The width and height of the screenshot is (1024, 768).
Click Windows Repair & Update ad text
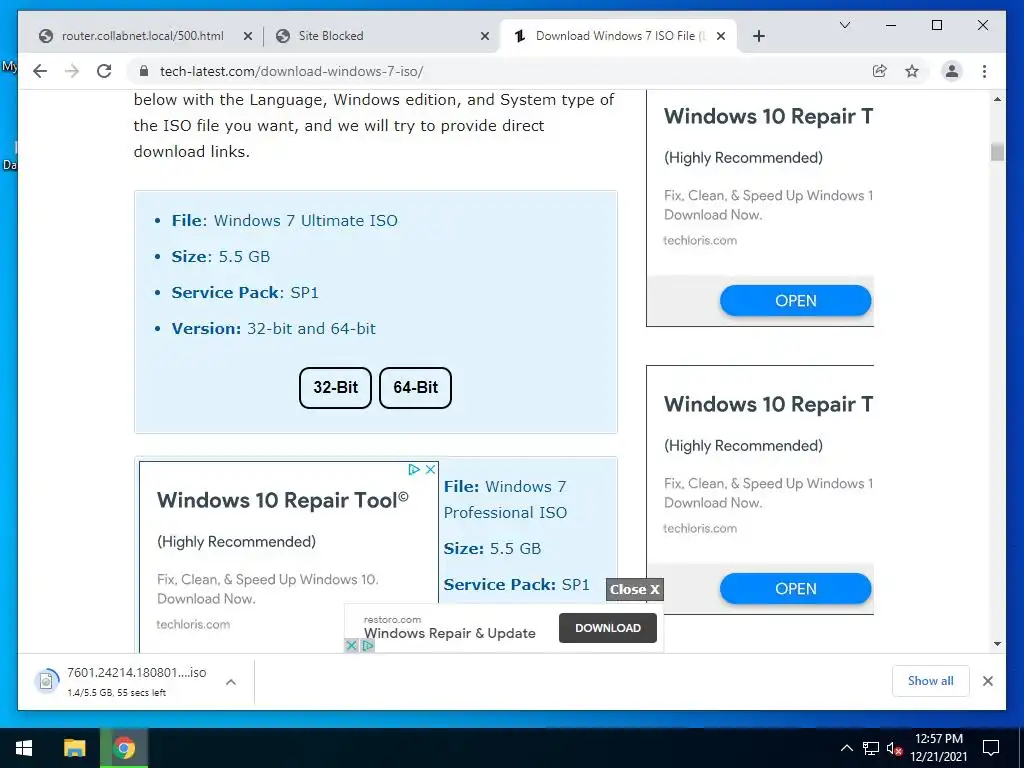(x=449, y=633)
